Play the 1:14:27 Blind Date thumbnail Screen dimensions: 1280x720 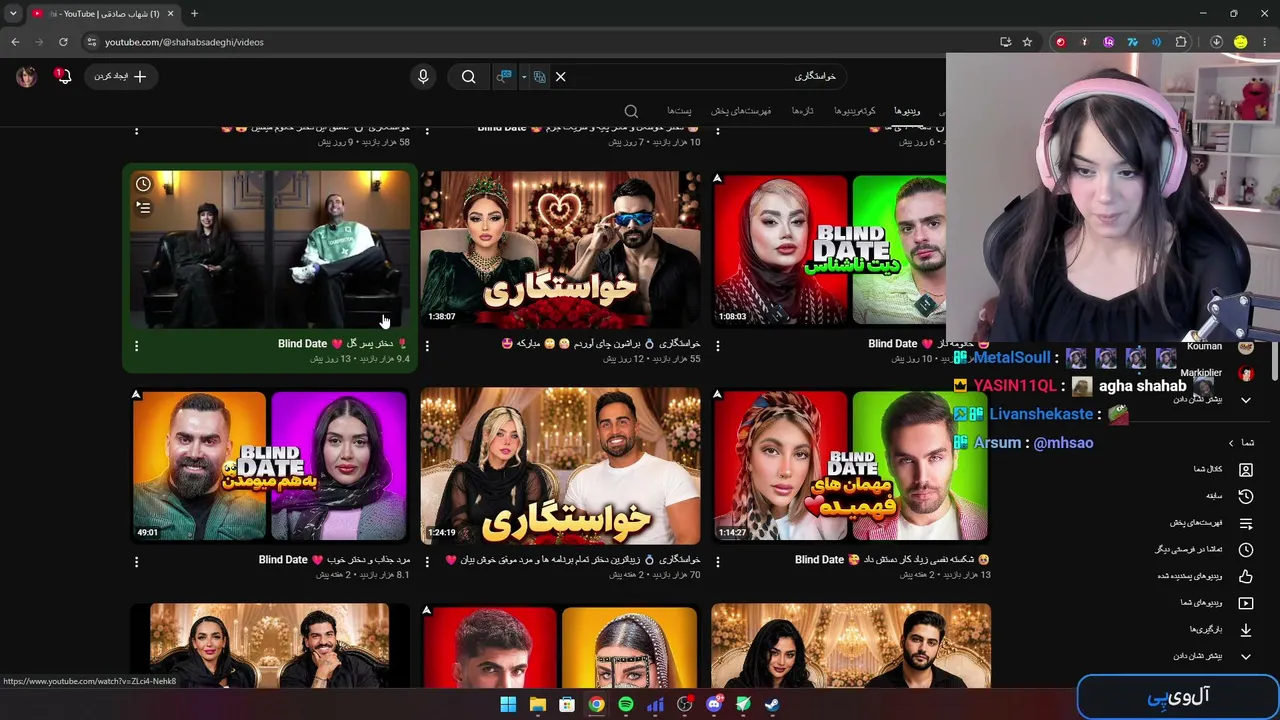click(x=850, y=465)
